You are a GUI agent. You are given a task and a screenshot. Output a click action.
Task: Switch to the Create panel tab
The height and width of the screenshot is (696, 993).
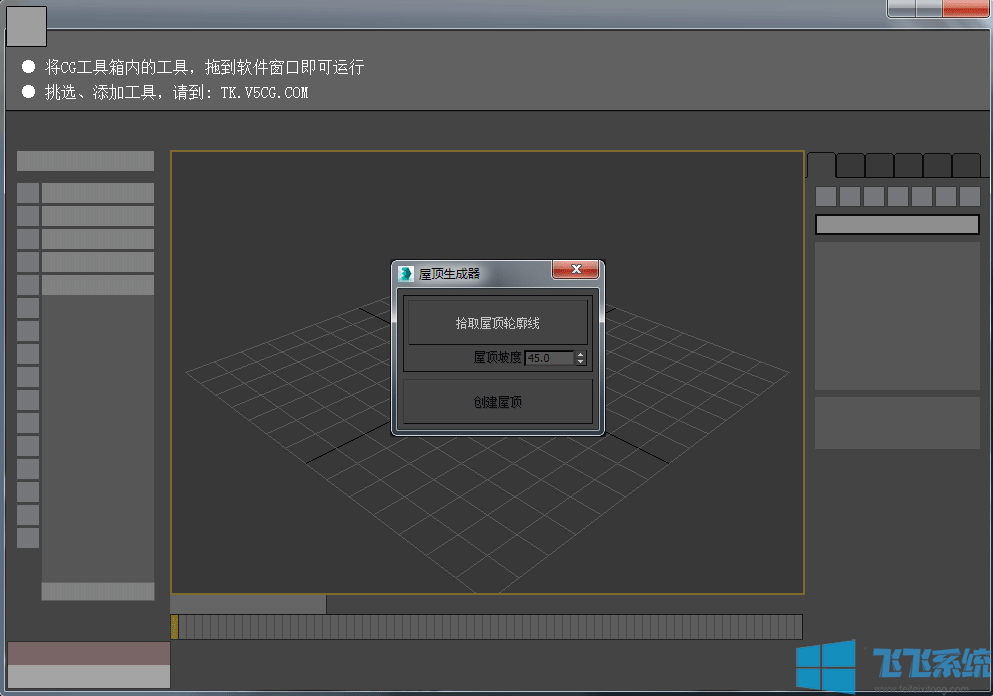pos(822,165)
